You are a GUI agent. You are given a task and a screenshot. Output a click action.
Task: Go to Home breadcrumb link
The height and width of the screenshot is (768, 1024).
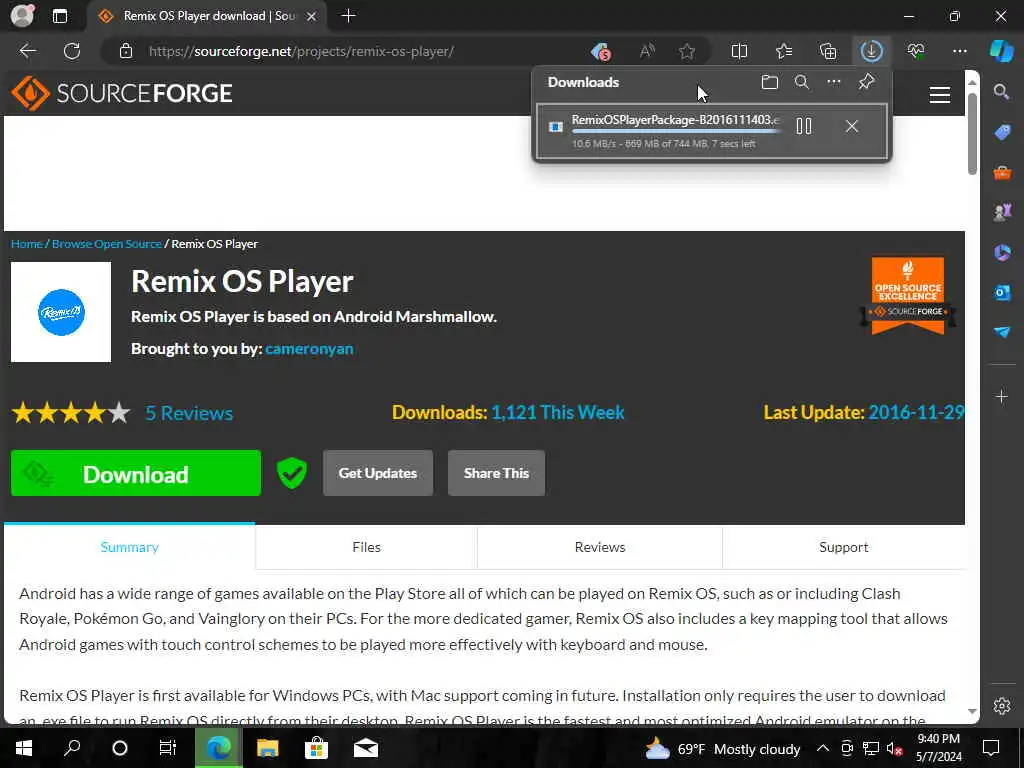click(27, 244)
